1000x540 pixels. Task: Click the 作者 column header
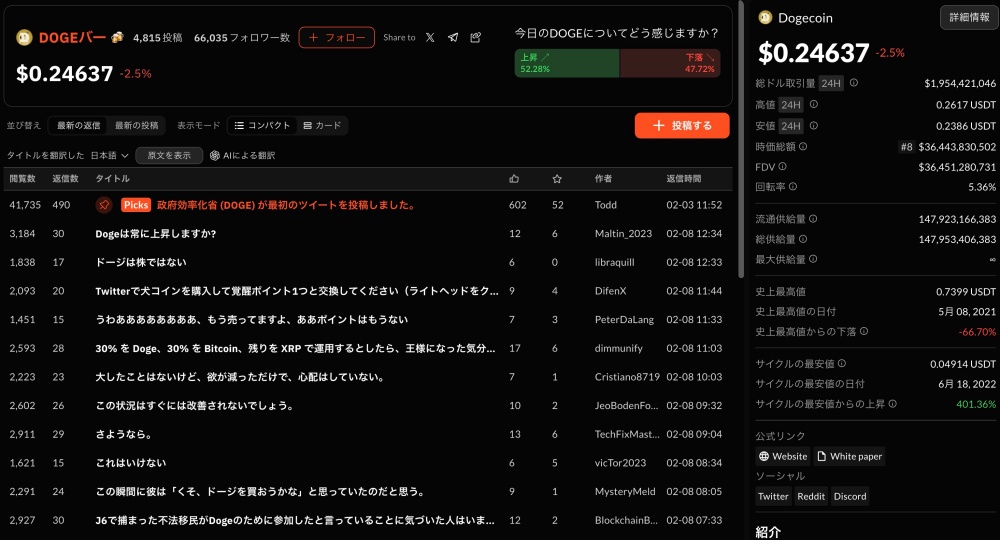603,179
